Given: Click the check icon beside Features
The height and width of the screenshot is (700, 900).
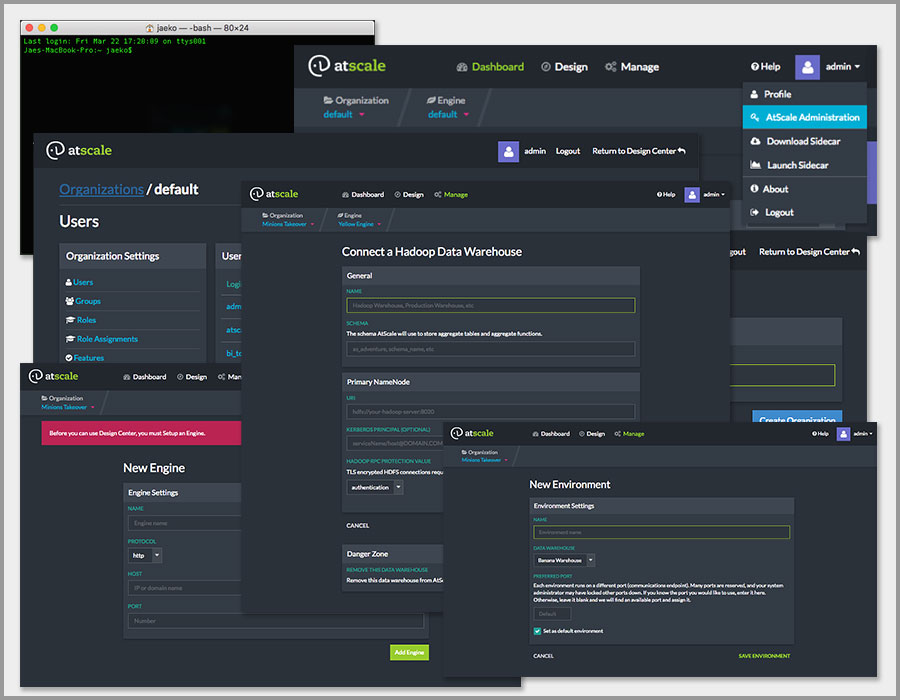Looking at the screenshot, I should (69, 358).
